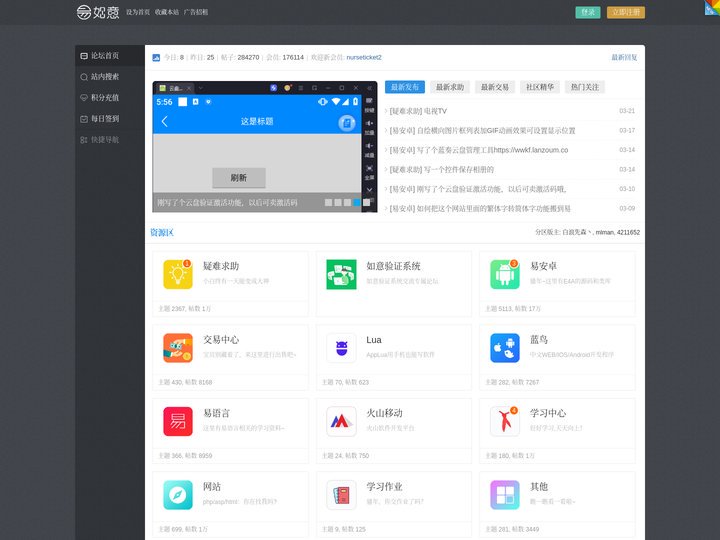
Task: Open 疑难求助 lightbulb forum icon
Action: coord(178,274)
